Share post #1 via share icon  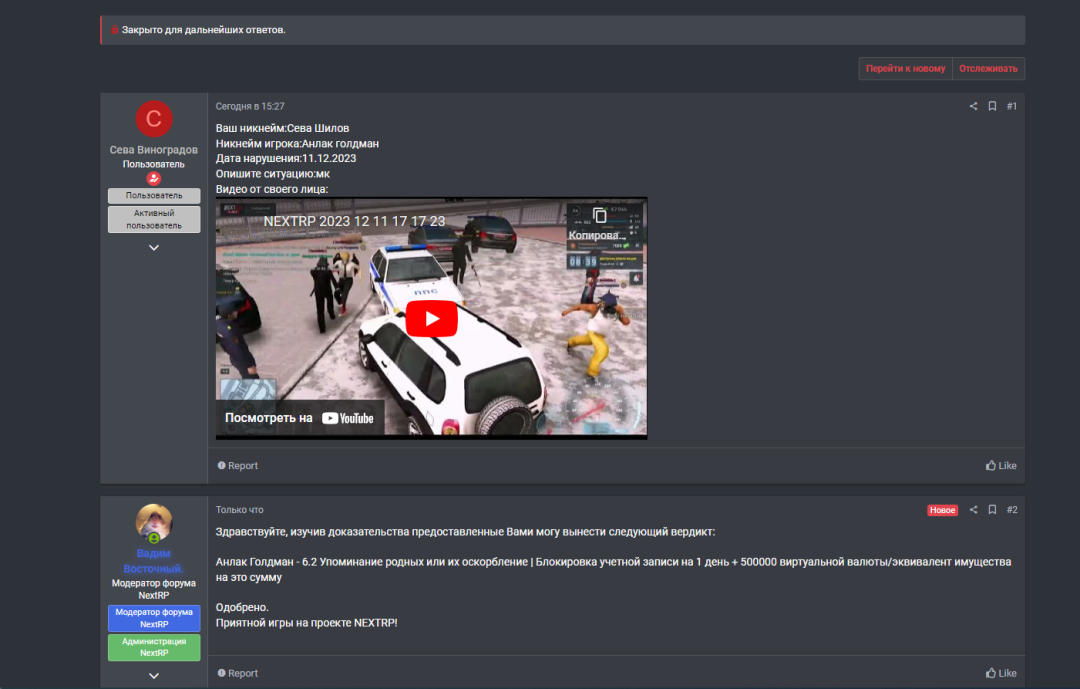pyautogui.click(x=973, y=106)
